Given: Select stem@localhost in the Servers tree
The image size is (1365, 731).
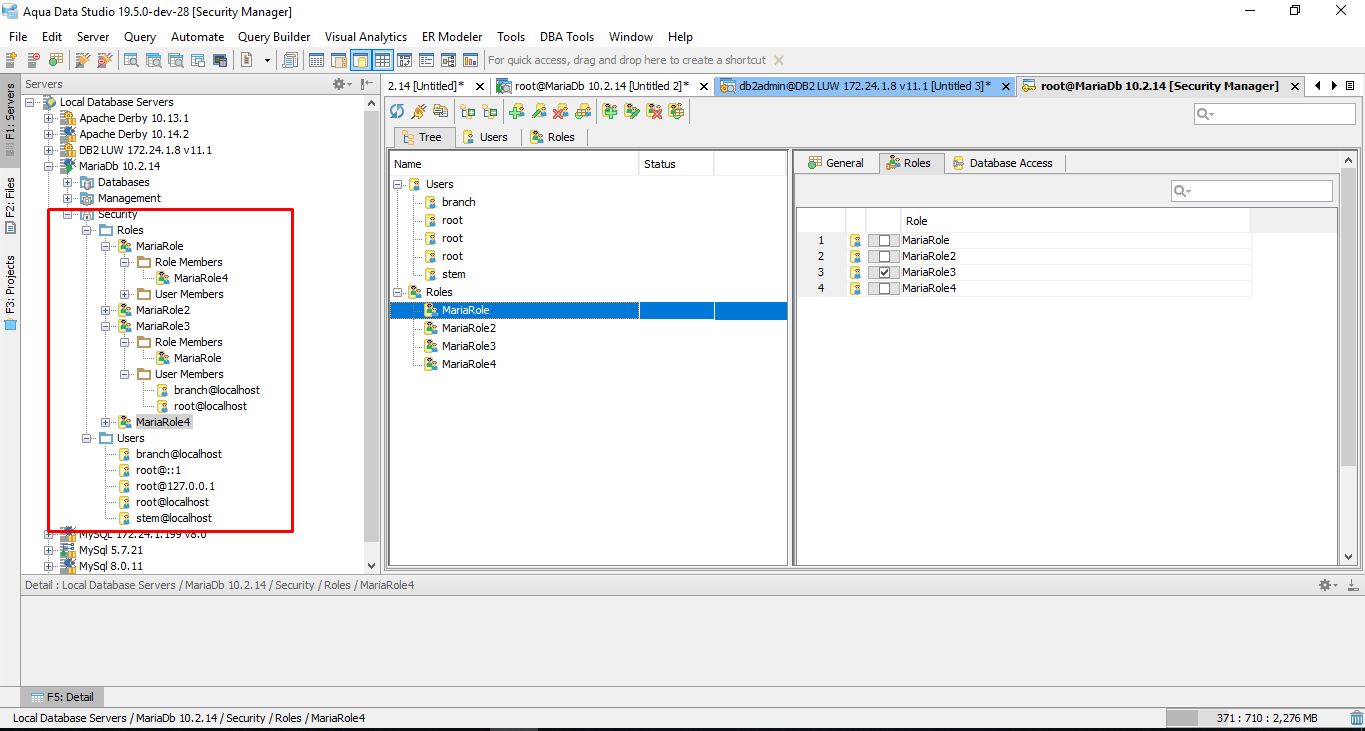Looking at the screenshot, I should (174, 518).
